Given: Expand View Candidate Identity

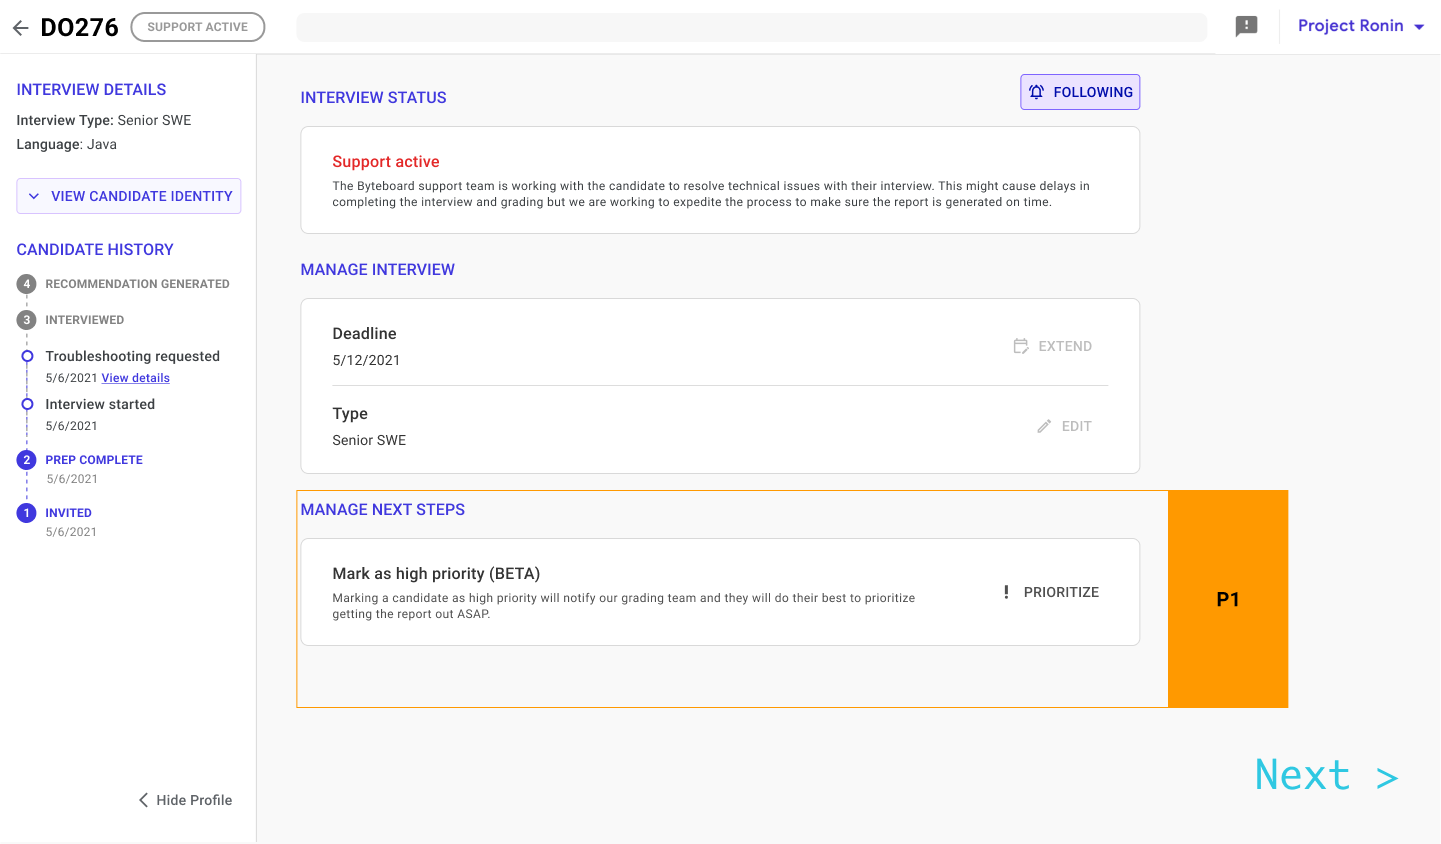Looking at the screenshot, I should [x=129, y=196].
